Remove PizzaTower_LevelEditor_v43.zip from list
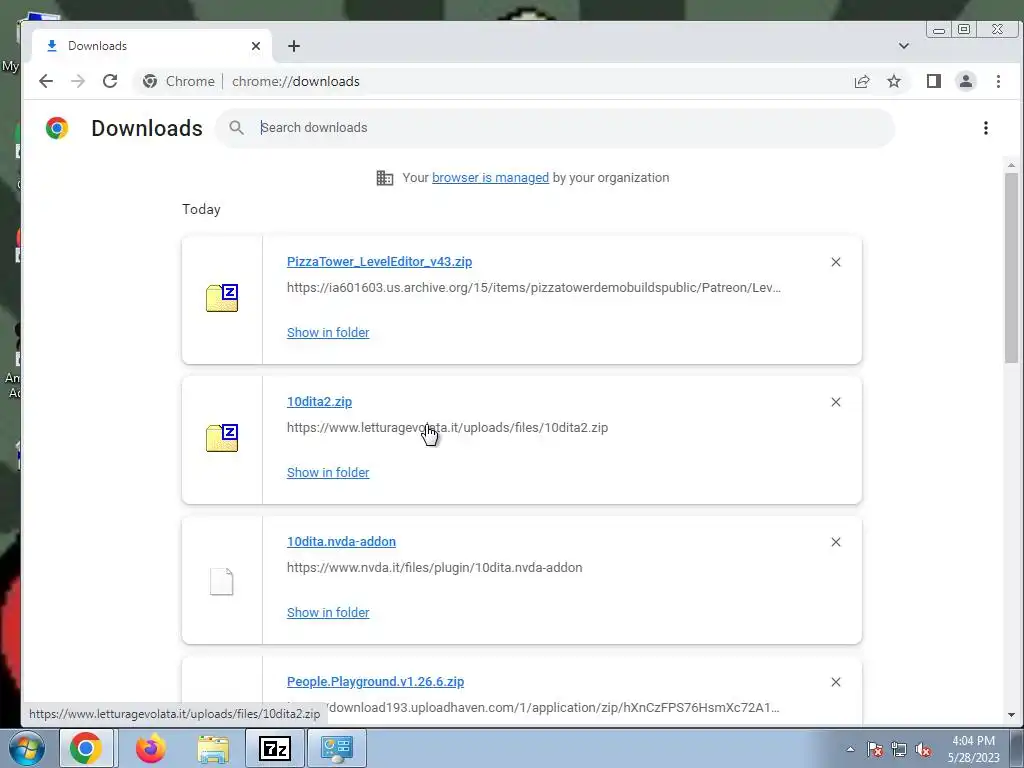The image size is (1024, 768). click(836, 262)
